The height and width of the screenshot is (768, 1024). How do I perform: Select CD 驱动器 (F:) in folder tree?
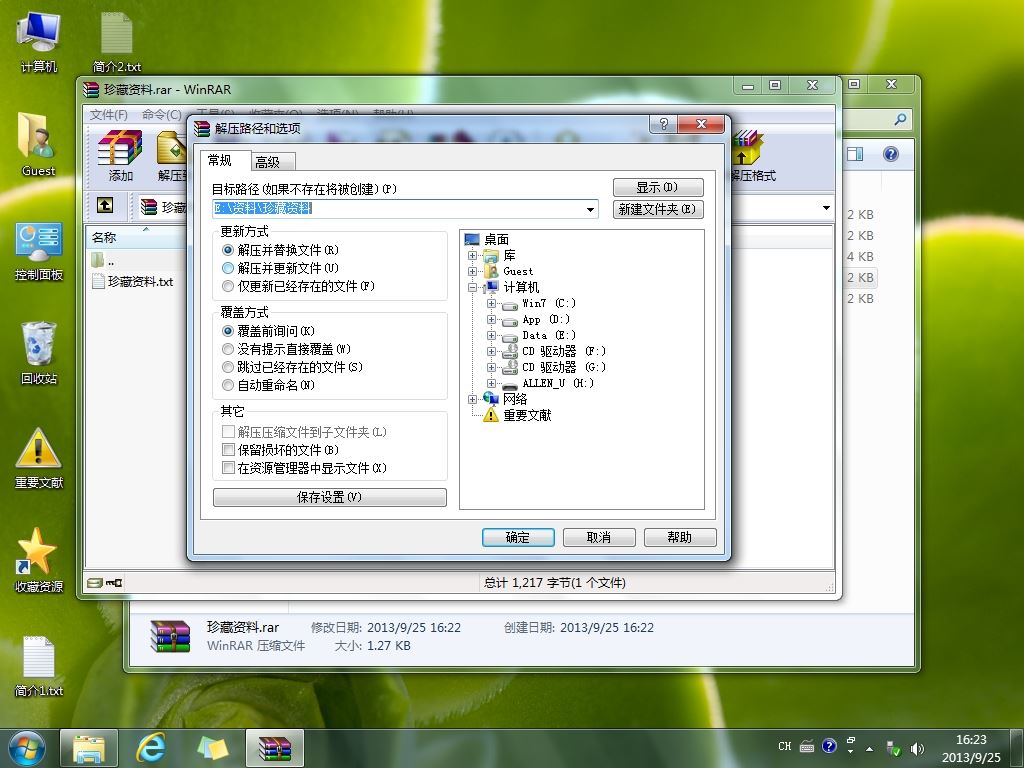[x=564, y=351]
